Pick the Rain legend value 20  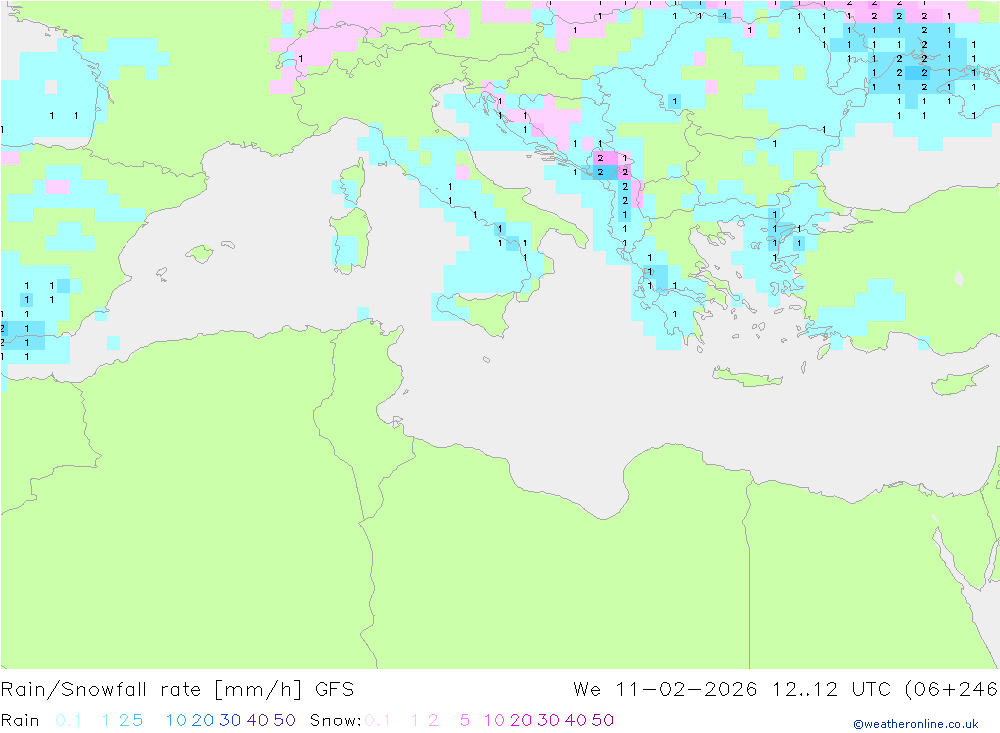[203, 720]
